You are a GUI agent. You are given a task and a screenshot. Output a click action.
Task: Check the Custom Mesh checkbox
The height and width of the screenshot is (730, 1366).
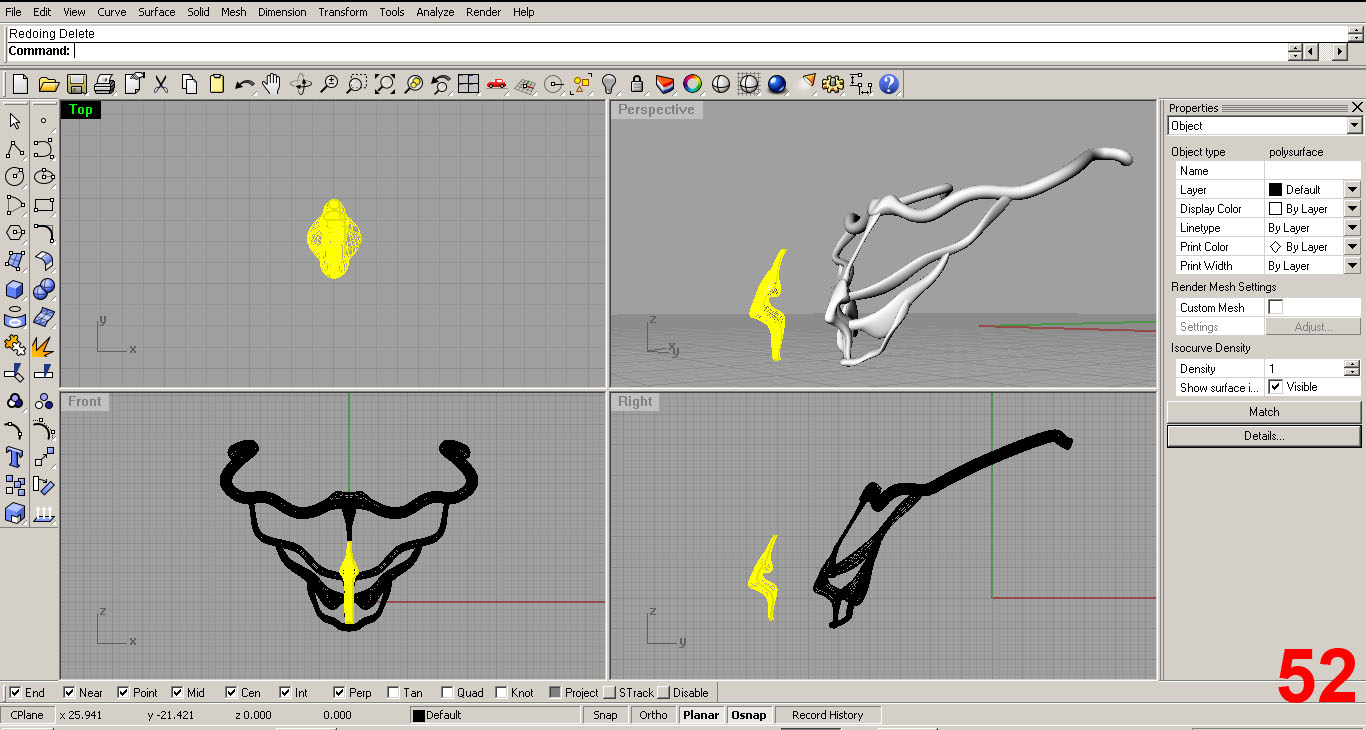[1275, 307]
